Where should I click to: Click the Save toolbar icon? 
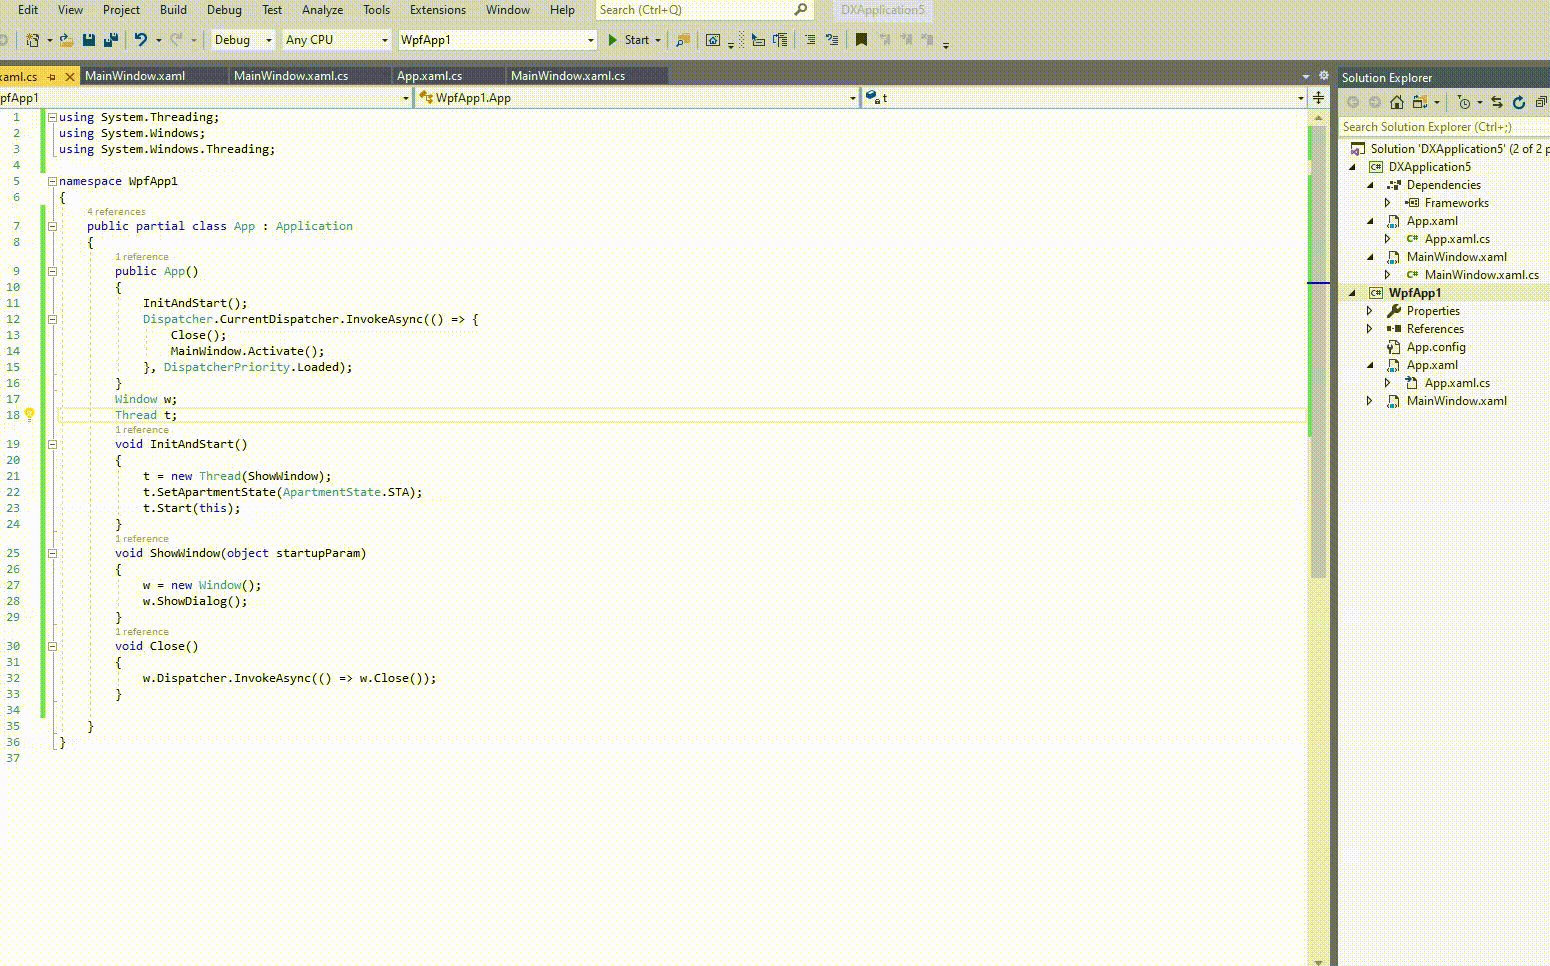click(89, 40)
